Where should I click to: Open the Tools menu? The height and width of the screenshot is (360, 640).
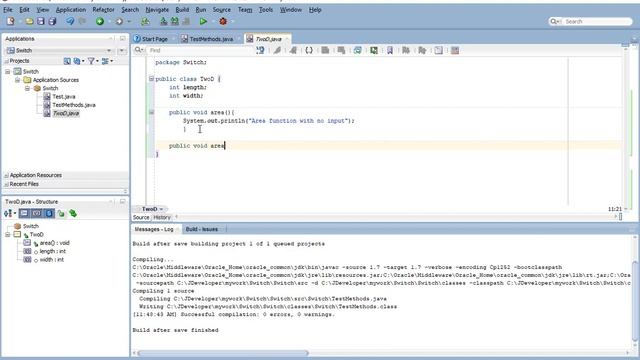266,9
